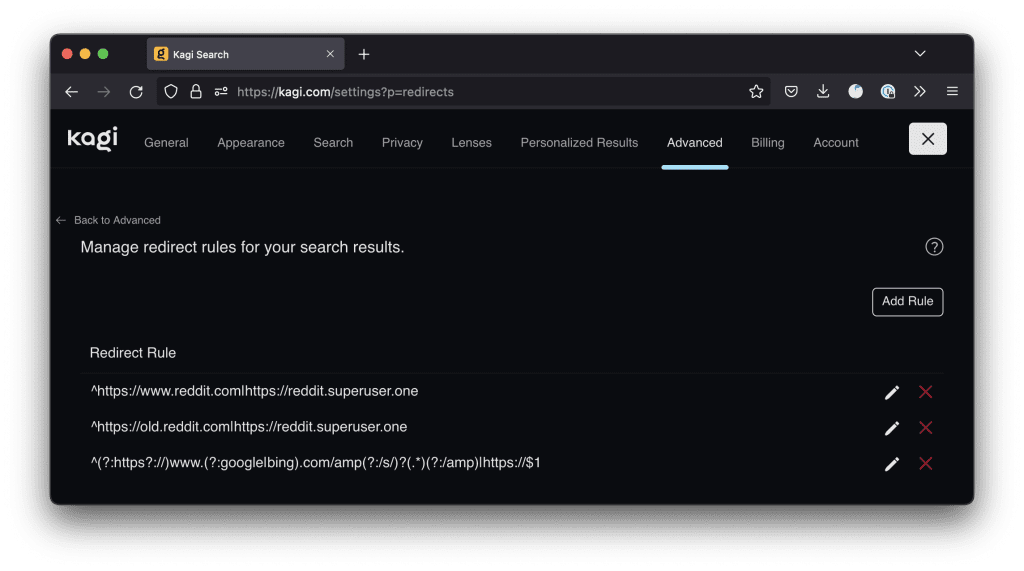Viewport: 1024px width, 571px height.
Task: Click the Add Rule button
Action: (907, 302)
